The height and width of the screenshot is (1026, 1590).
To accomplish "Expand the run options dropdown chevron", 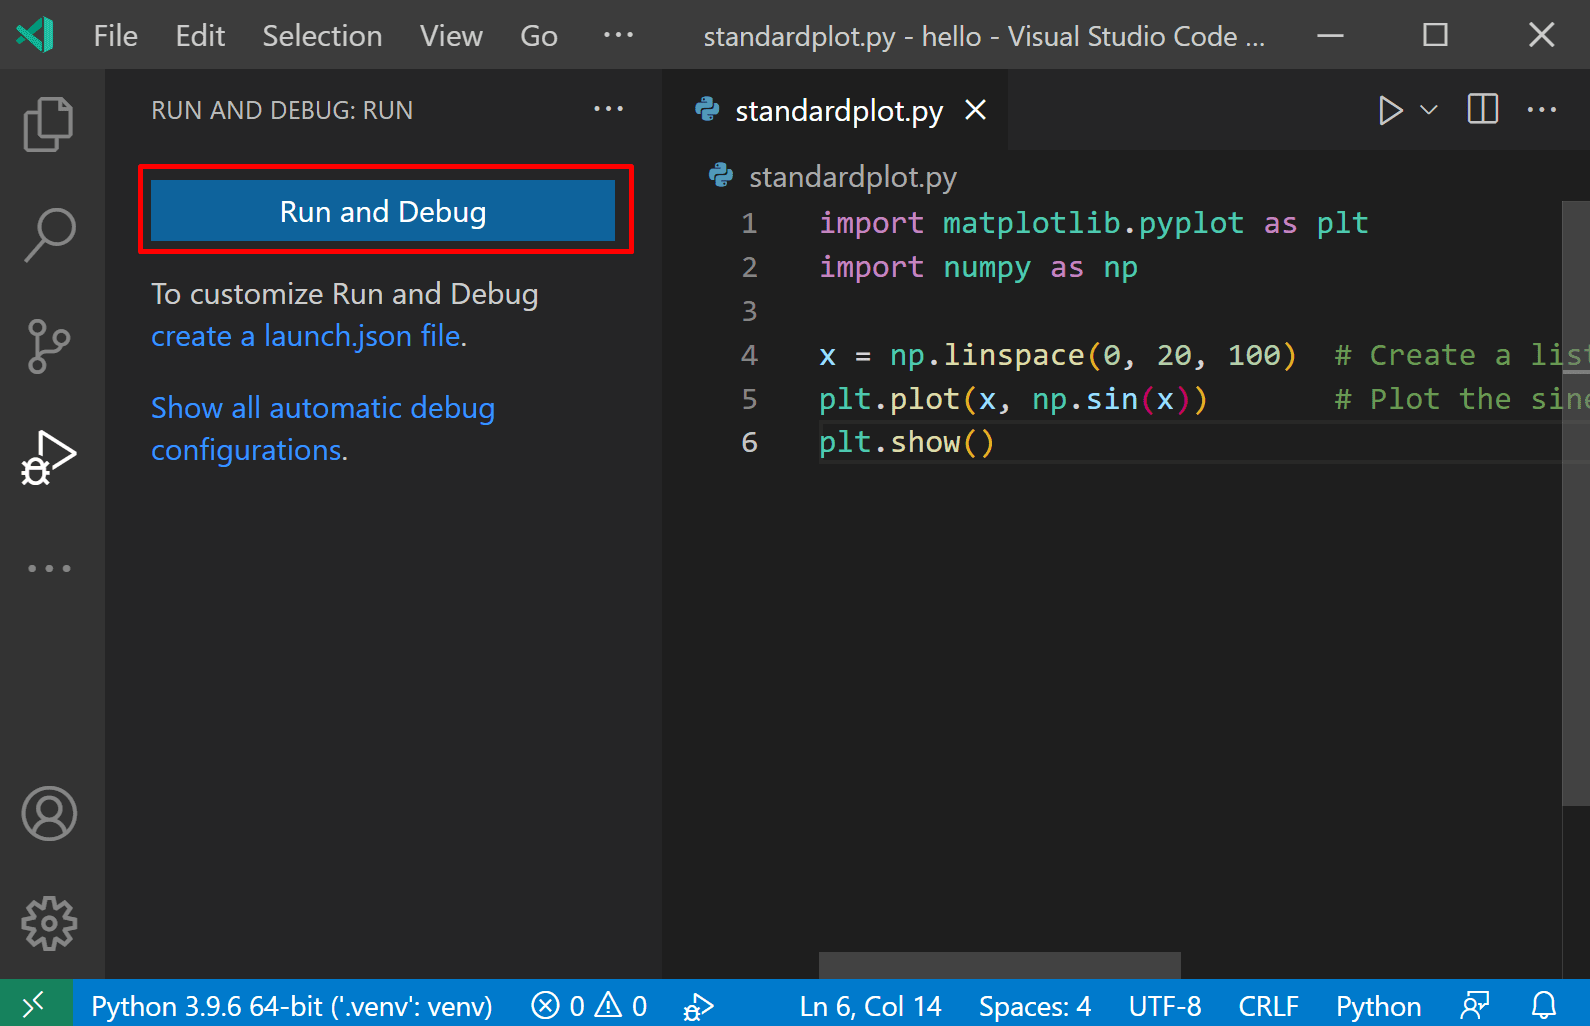I will click(1429, 110).
